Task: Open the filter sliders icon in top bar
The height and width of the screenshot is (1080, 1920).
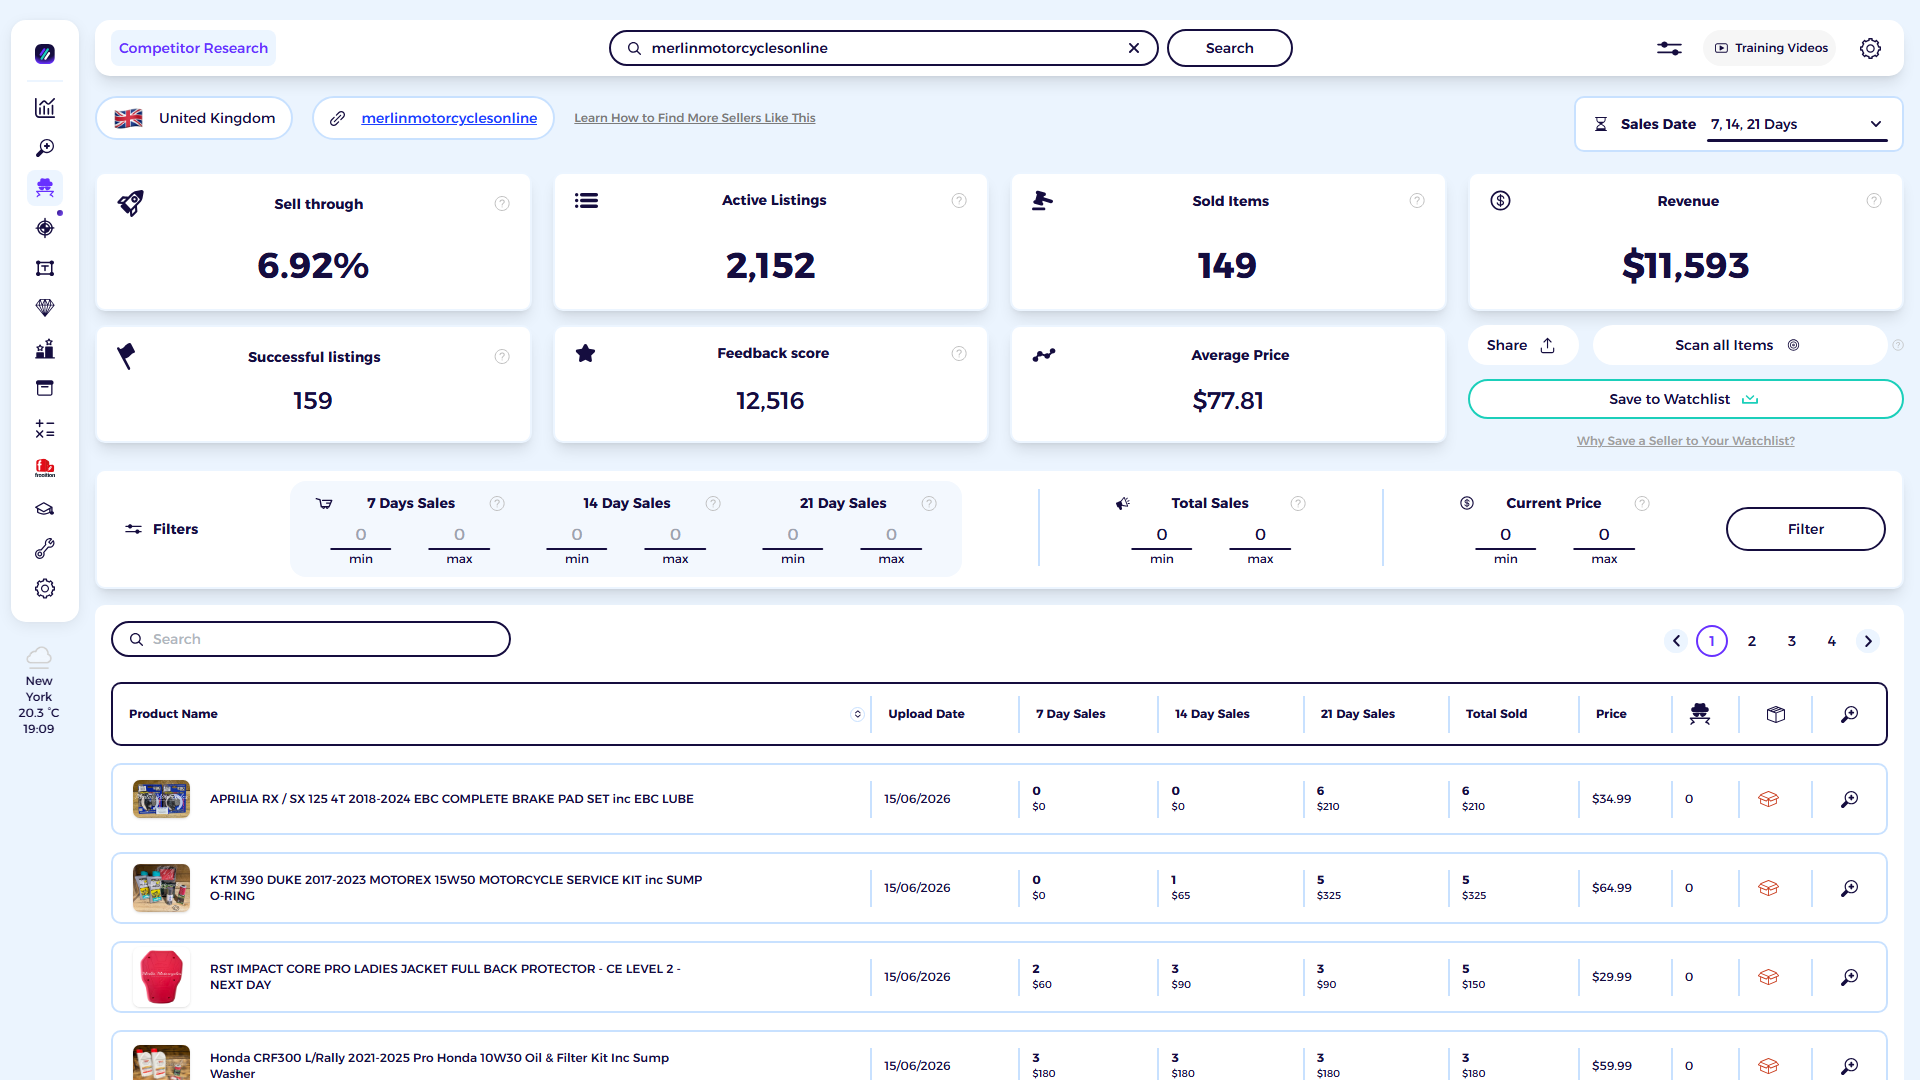Action: pyautogui.click(x=1669, y=48)
